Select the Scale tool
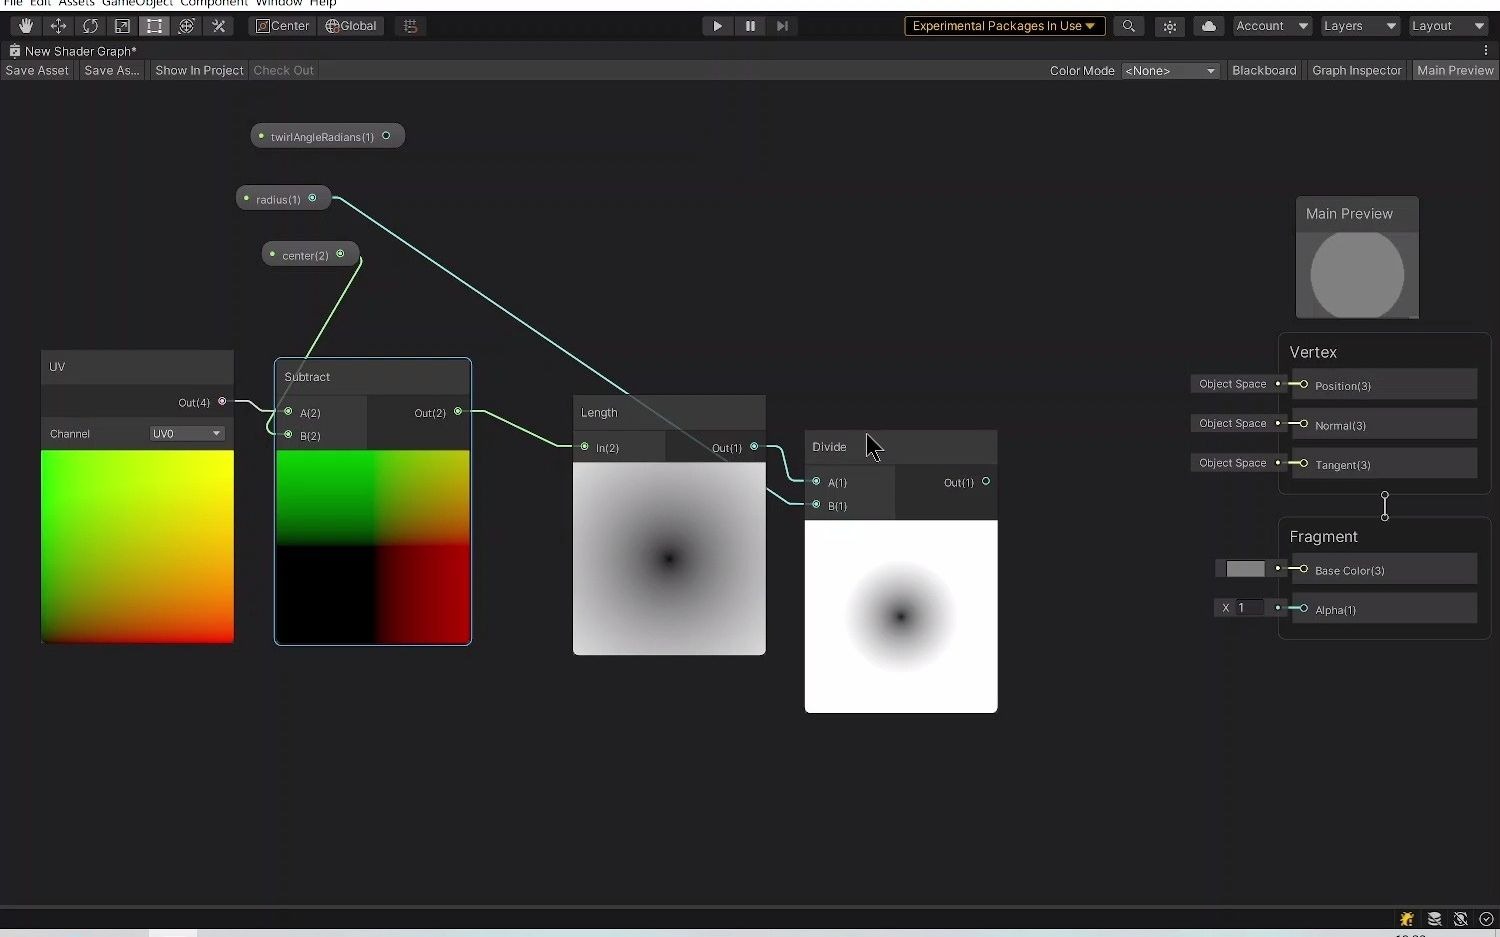The width and height of the screenshot is (1500, 937). (x=122, y=26)
